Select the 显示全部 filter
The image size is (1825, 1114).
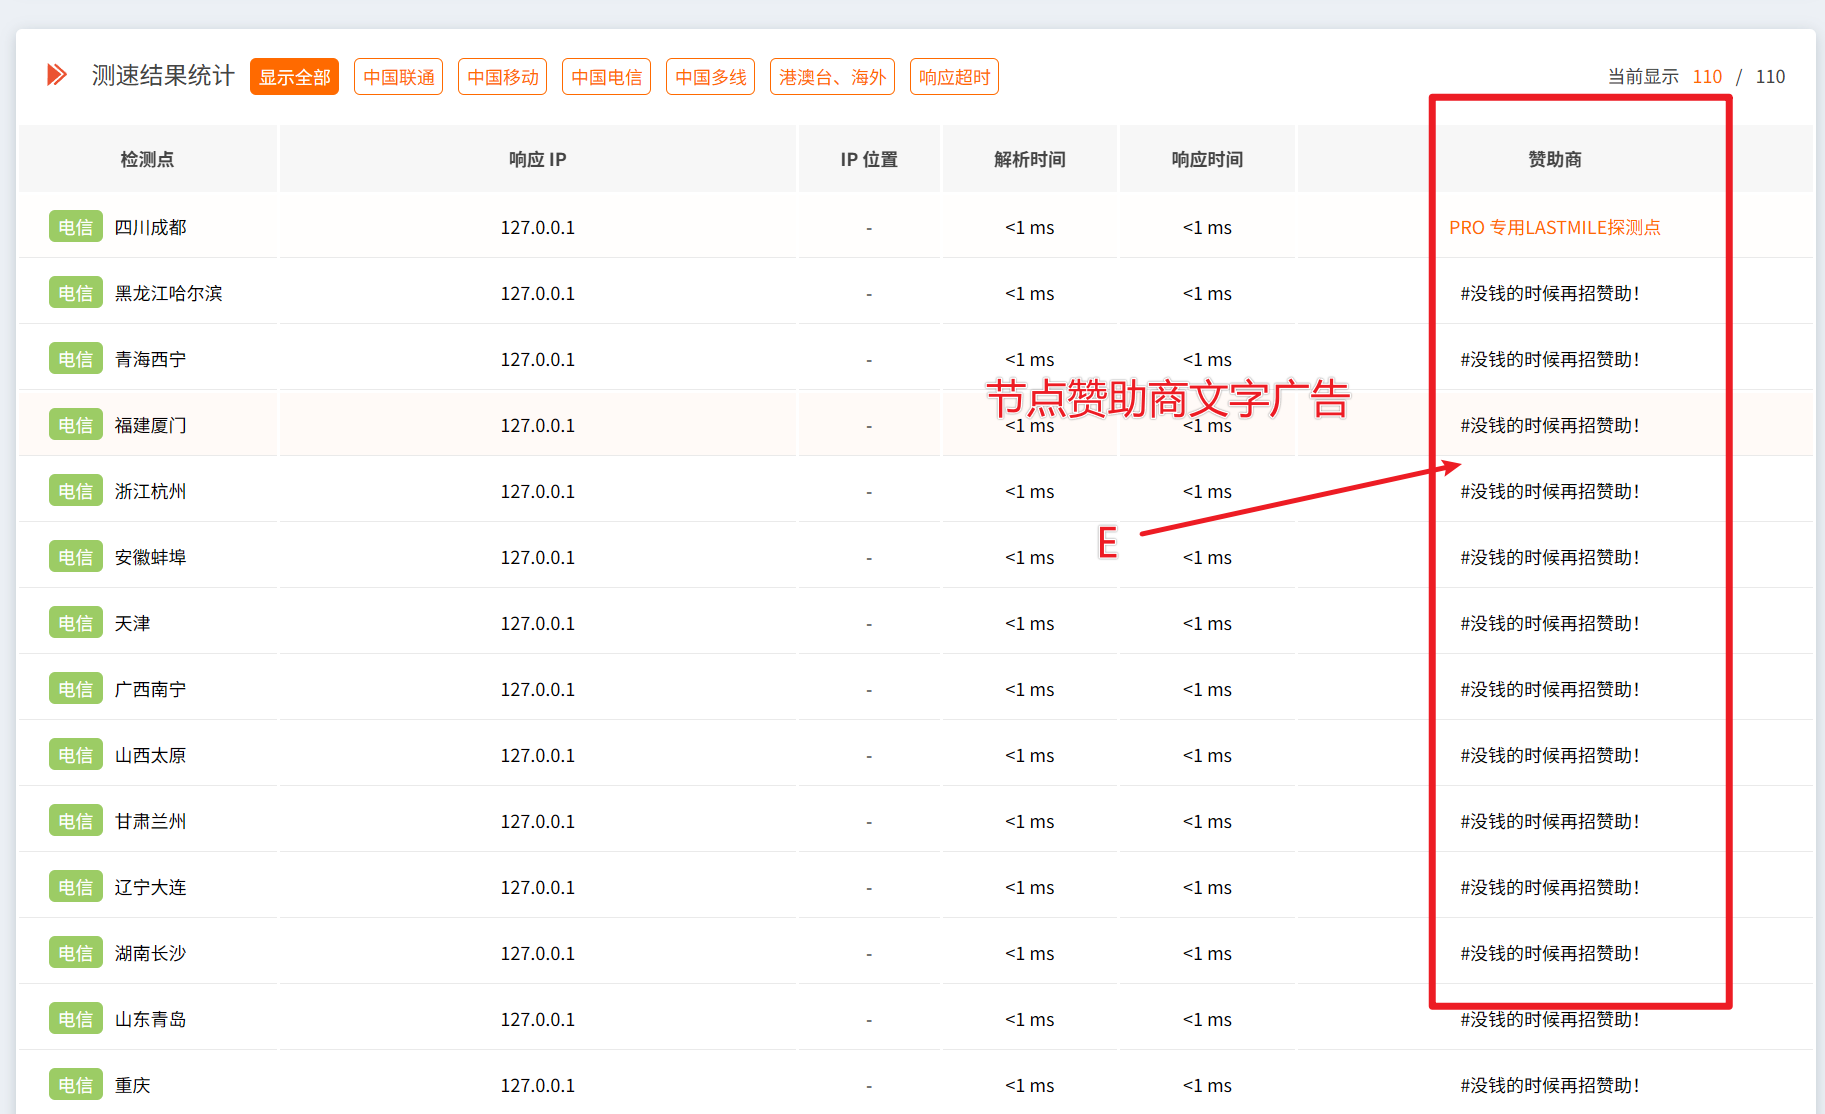point(294,77)
